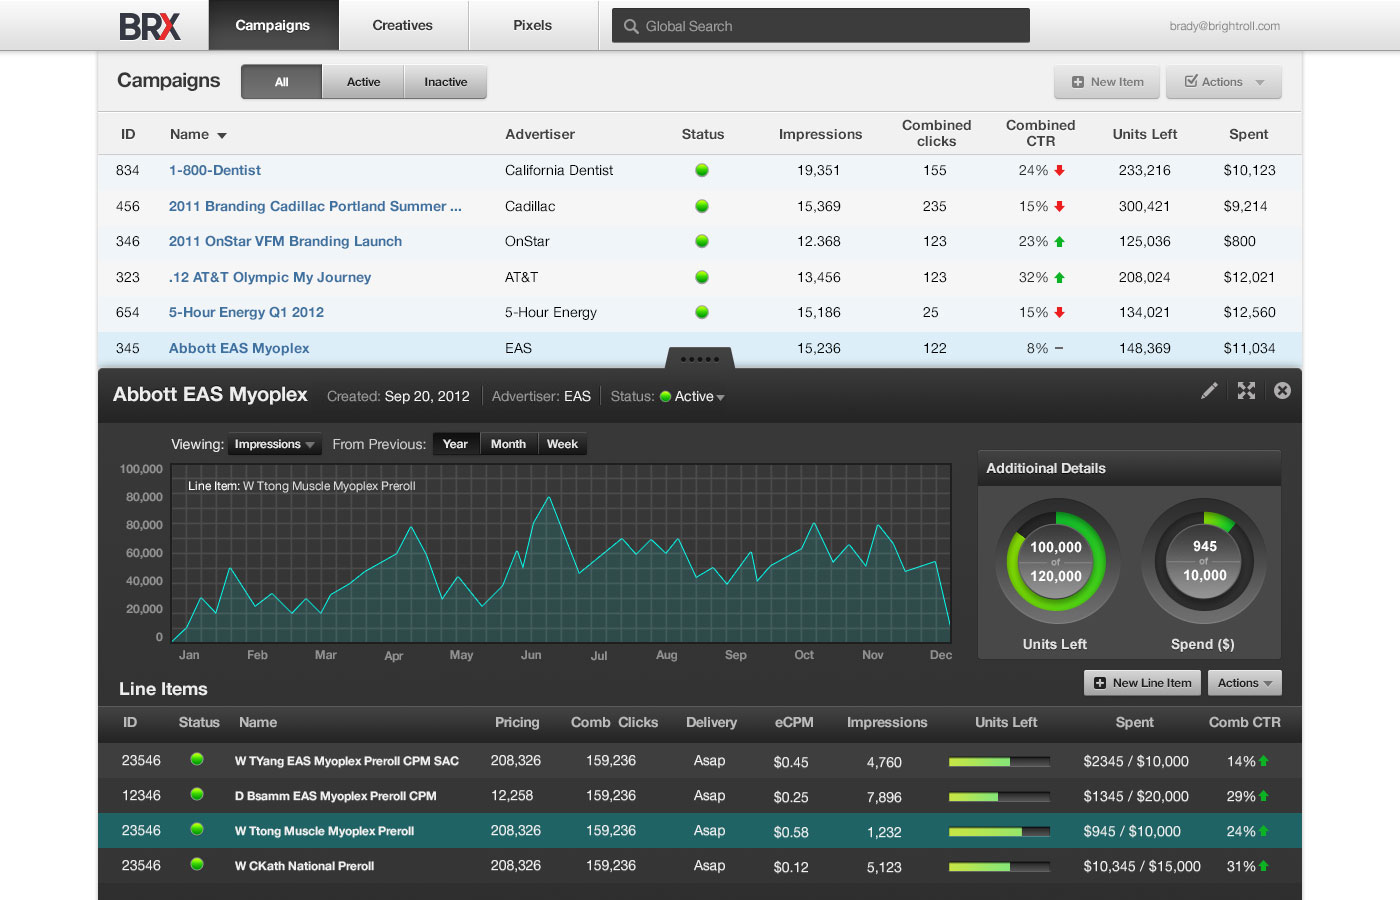Expand detail panel to fullscreen

tap(1246, 391)
